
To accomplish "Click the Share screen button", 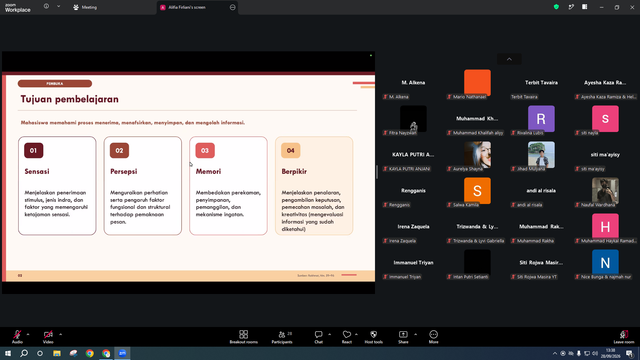I will [x=403, y=337].
